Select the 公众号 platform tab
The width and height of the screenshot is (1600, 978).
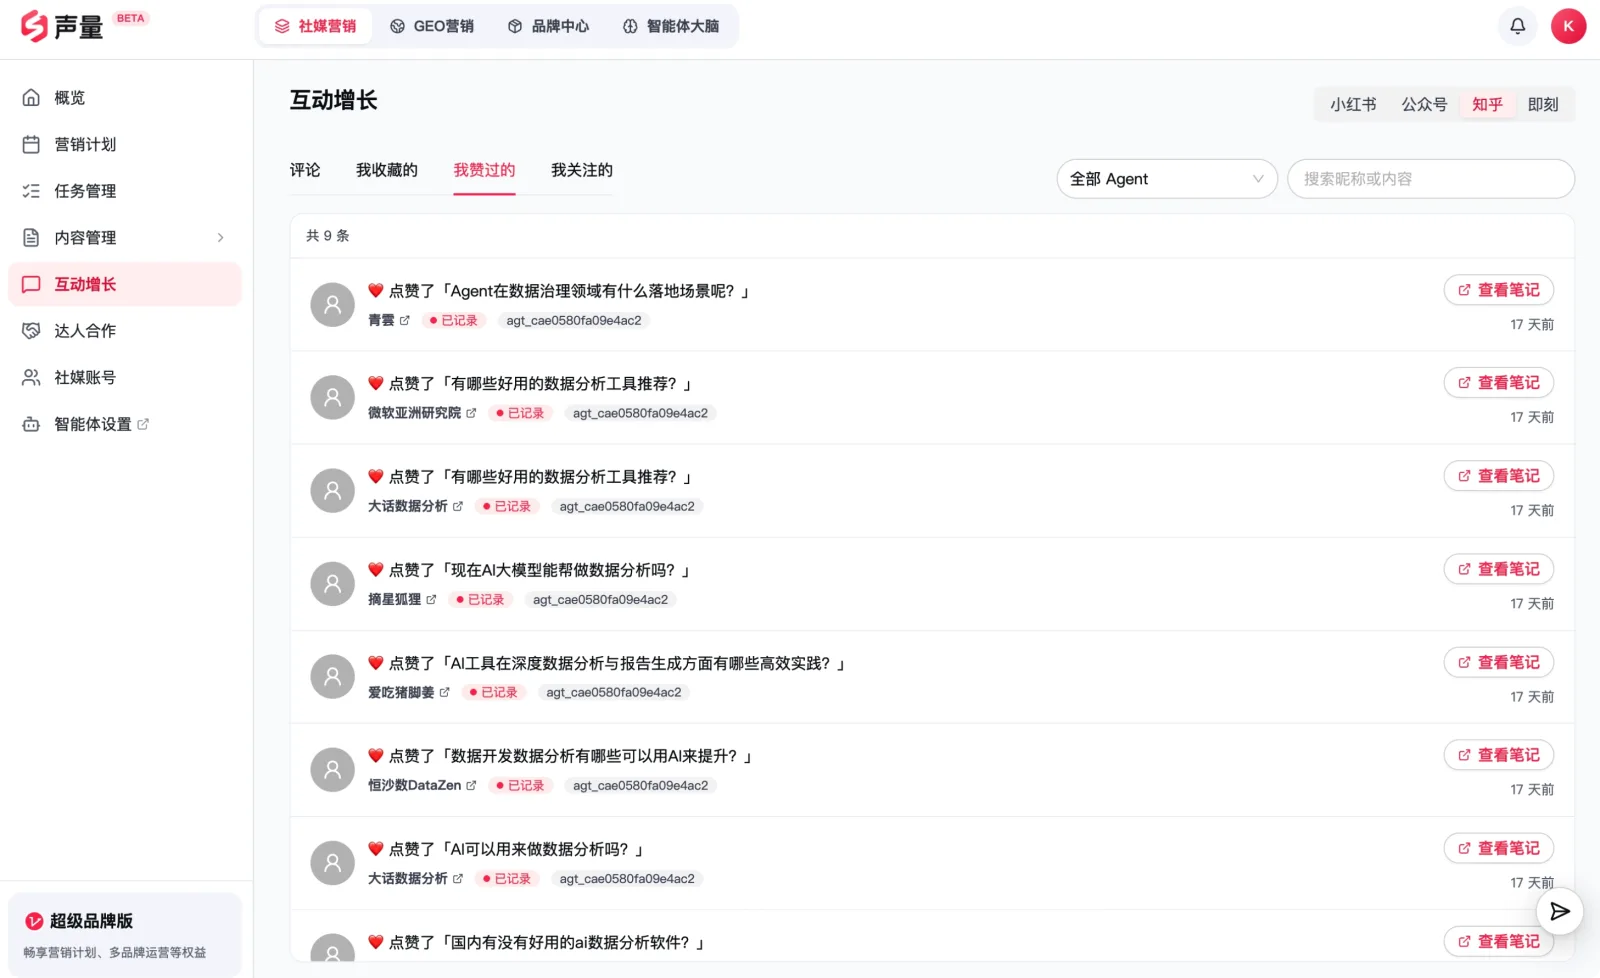(x=1424, y=104)
